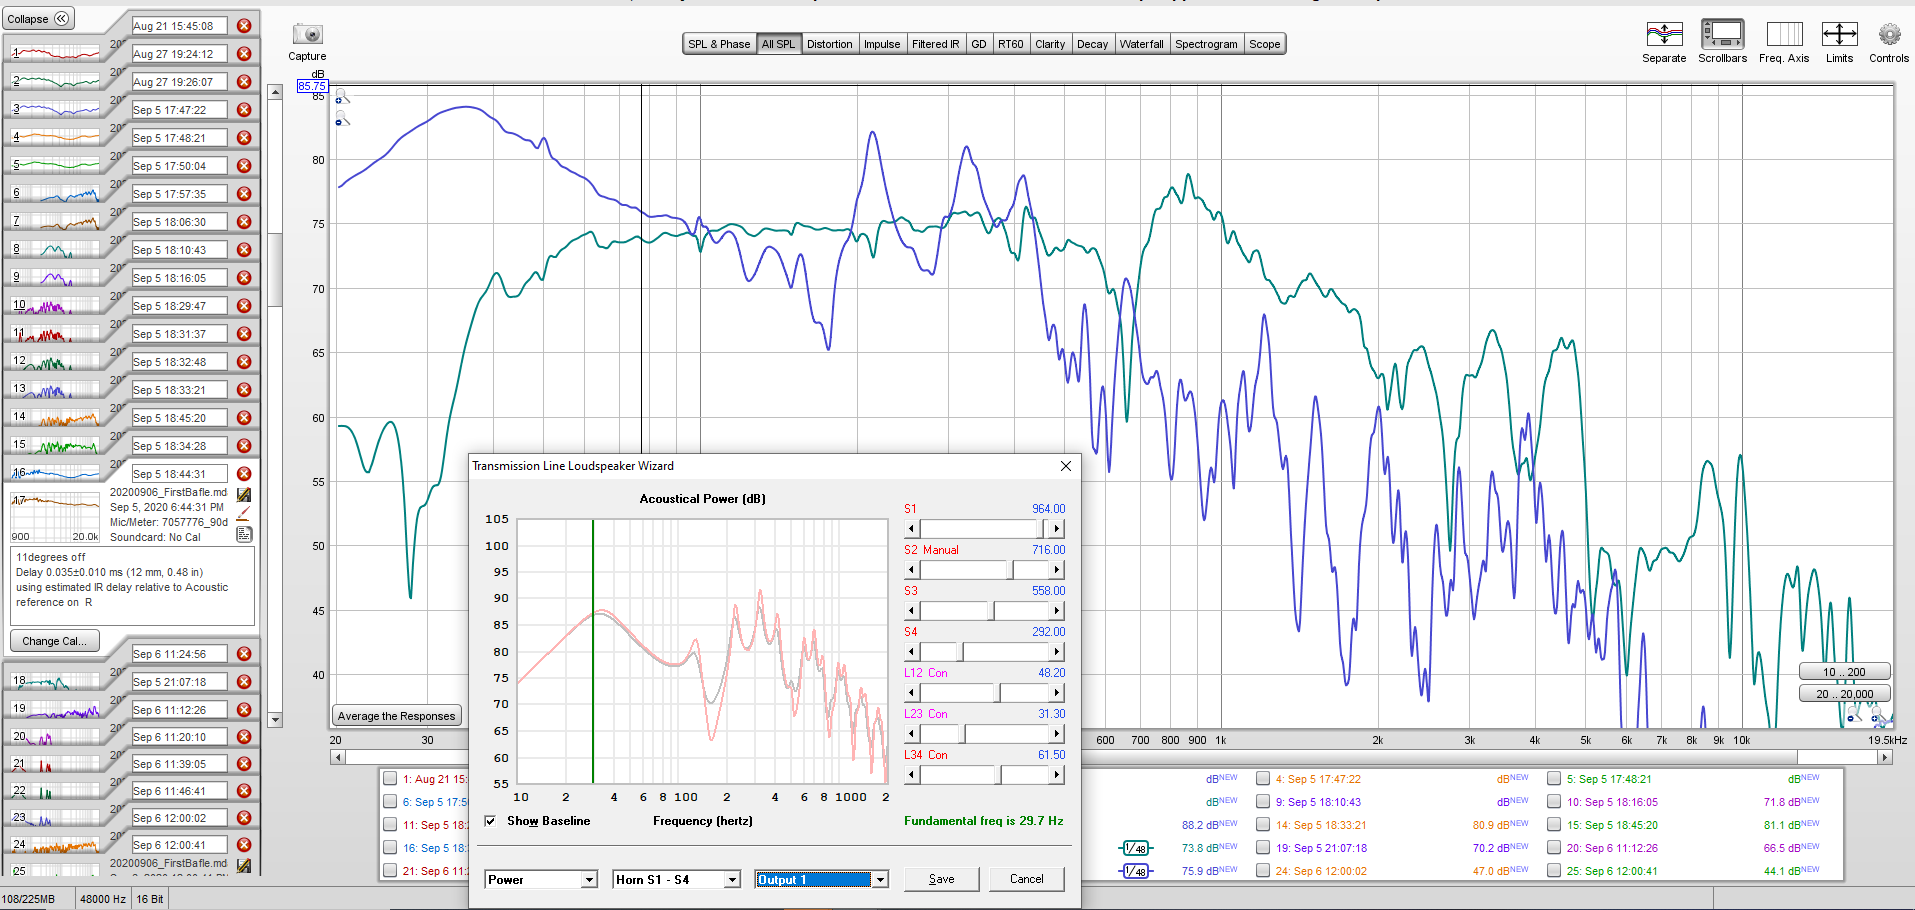Click the S4 slider right arrow

[x=1057, y=651]
